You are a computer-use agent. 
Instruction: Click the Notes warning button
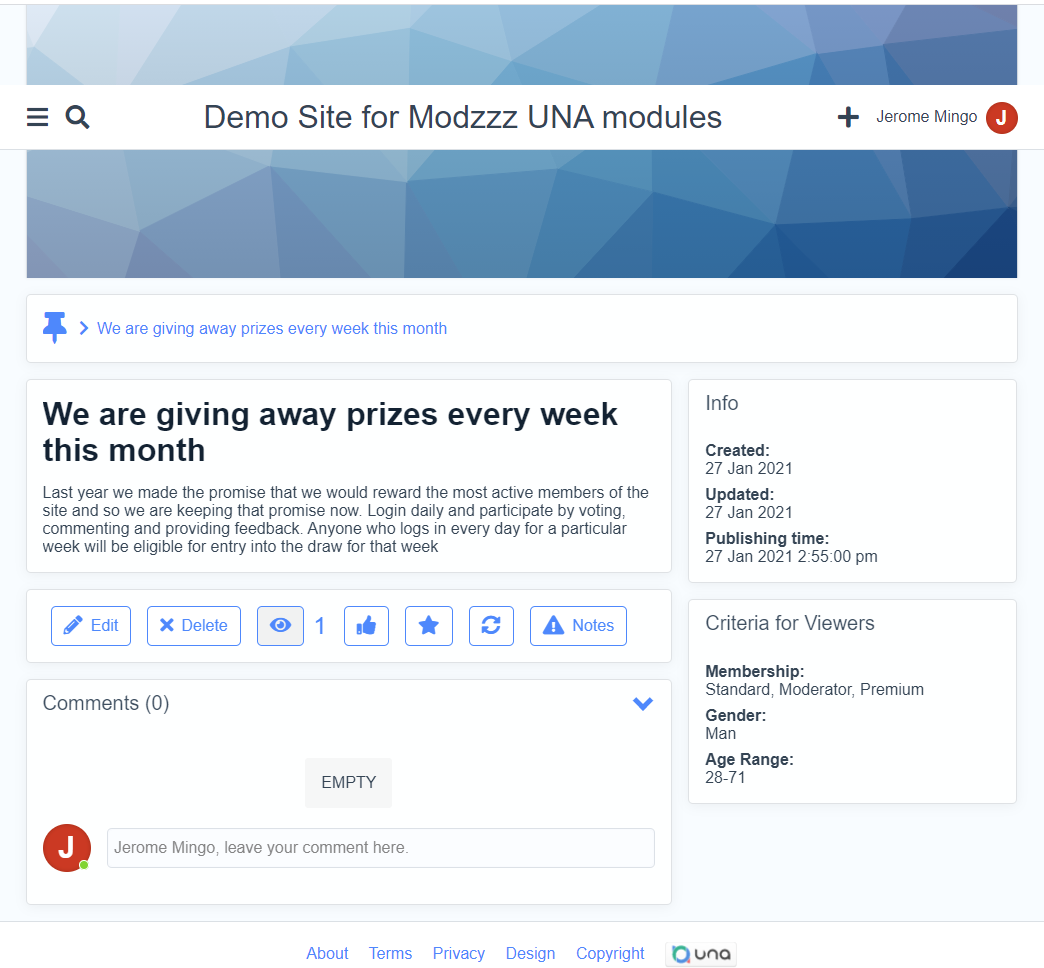point(578,626)
